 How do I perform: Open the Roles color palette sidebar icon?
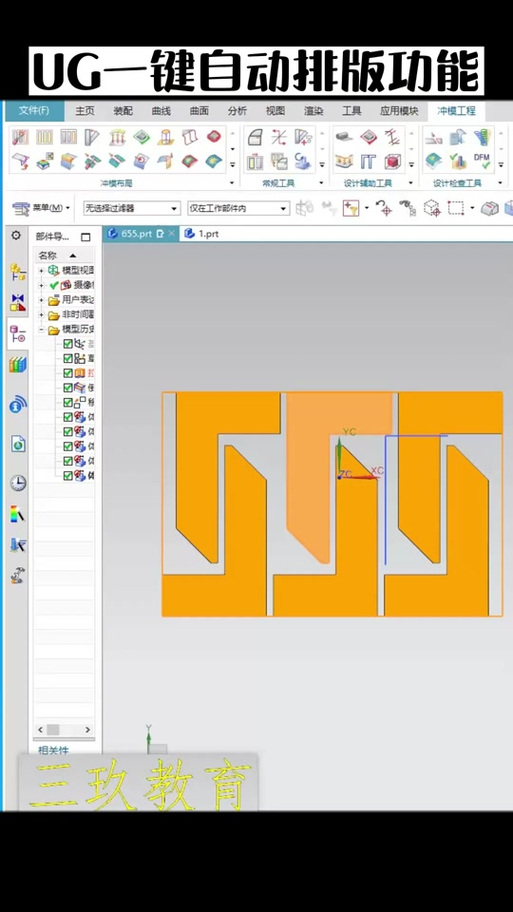(x=18, y=514)
